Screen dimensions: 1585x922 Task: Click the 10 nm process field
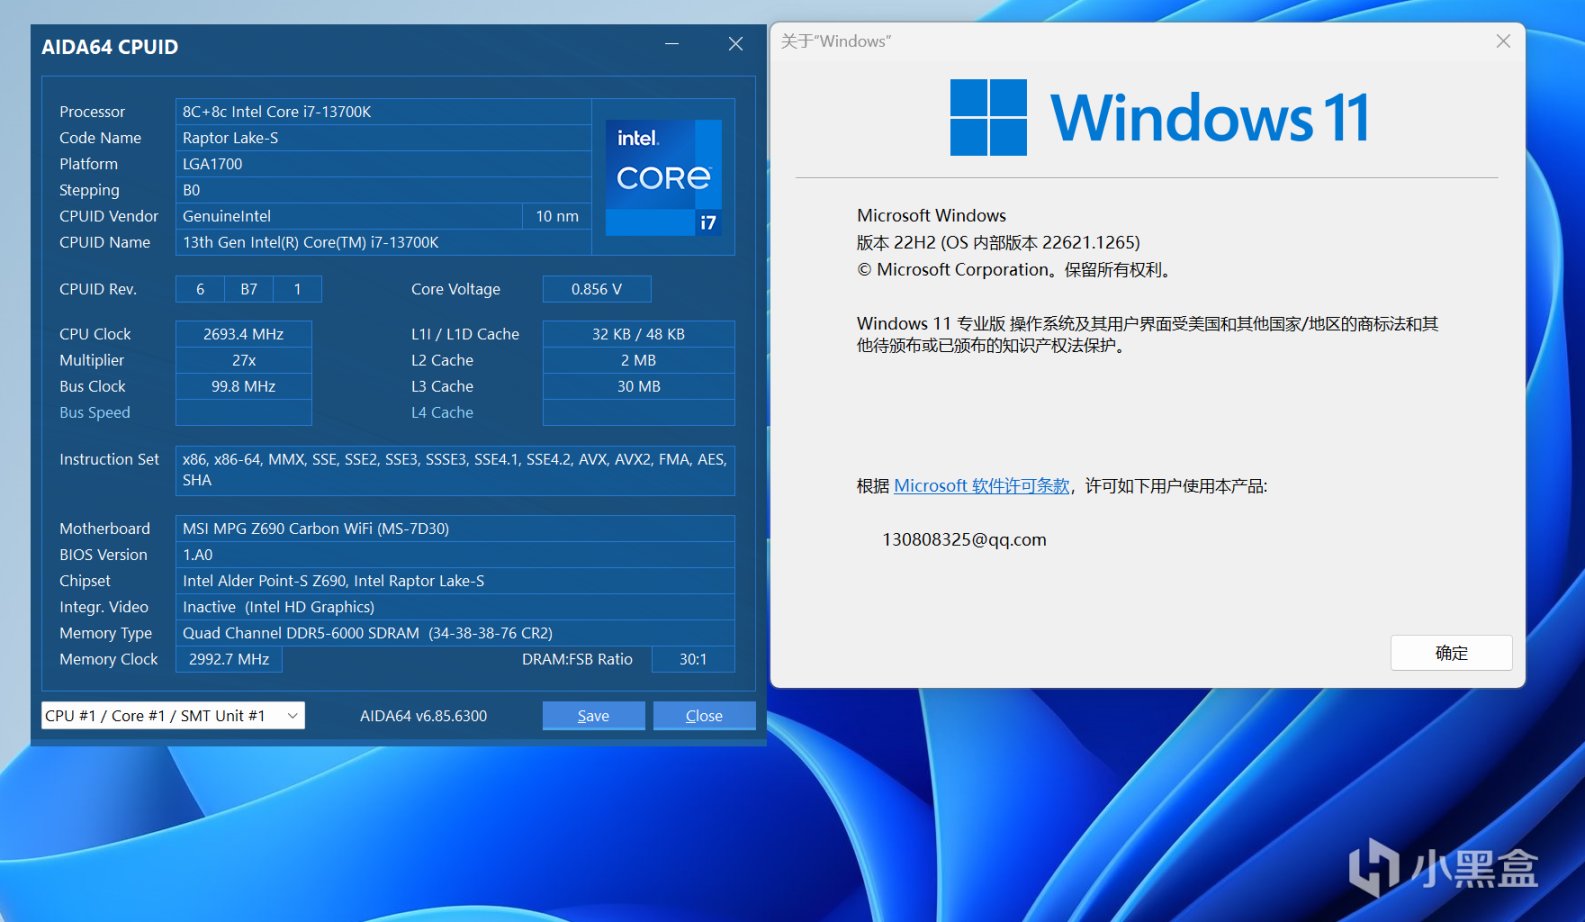pyautogui.click(x=557, y=216)
